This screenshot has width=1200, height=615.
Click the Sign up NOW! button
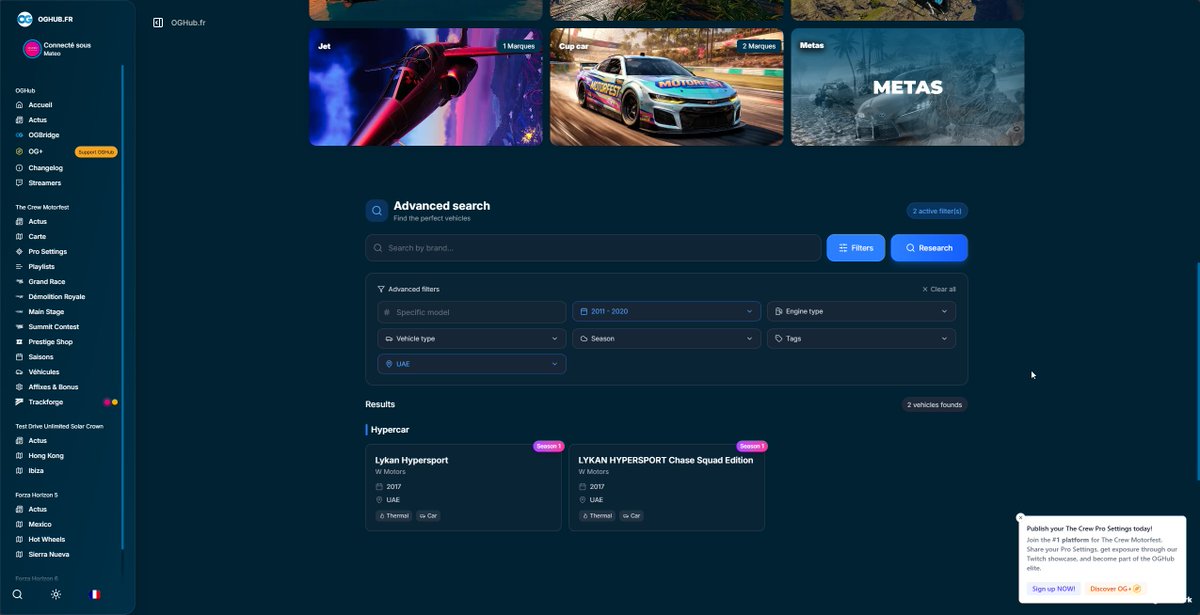(x=1054, y=589)
